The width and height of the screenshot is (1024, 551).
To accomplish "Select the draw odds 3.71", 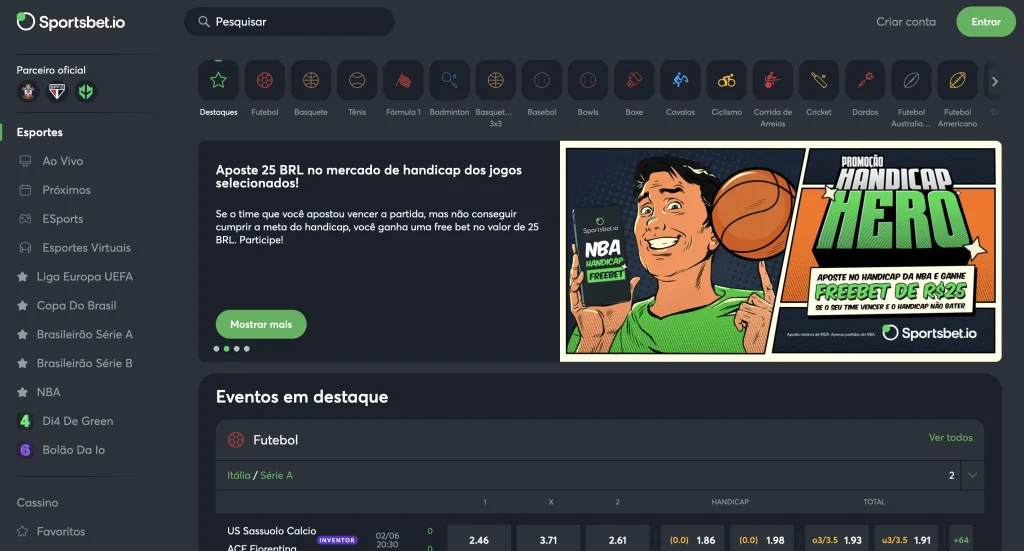I will tap(548, 540).
